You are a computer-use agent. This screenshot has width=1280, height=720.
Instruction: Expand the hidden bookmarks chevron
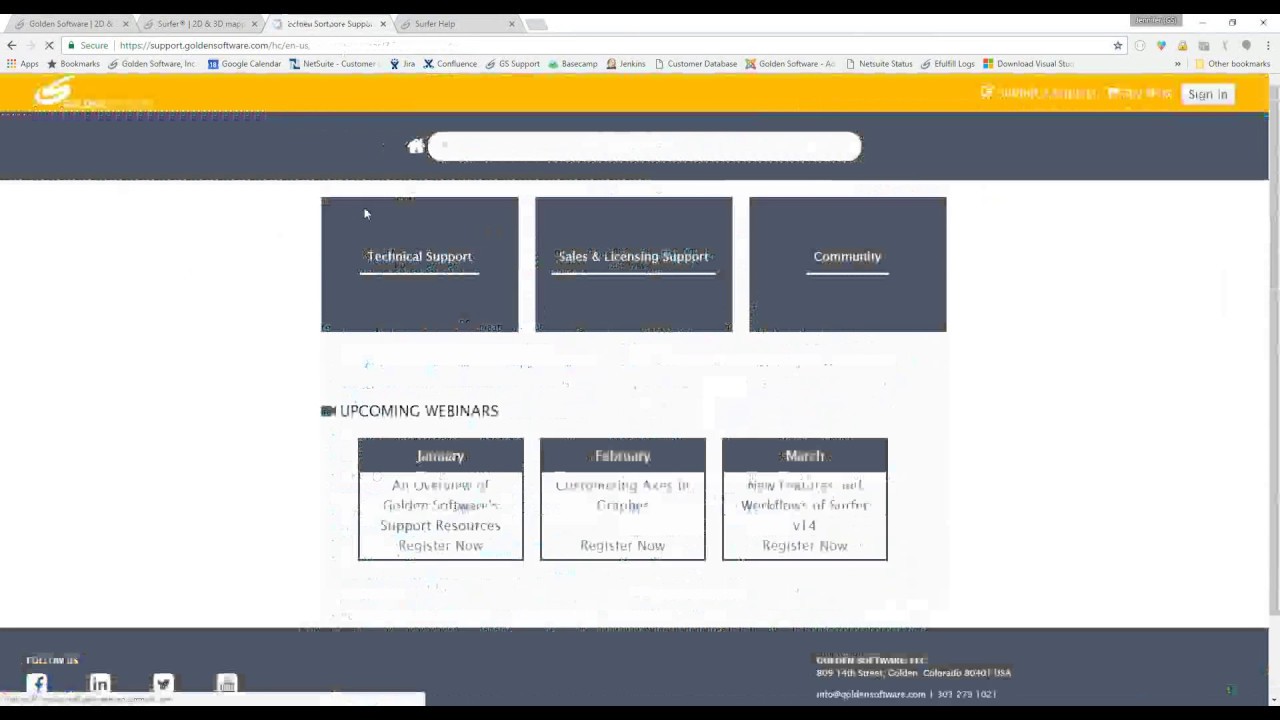click(x=1177, y=64)
